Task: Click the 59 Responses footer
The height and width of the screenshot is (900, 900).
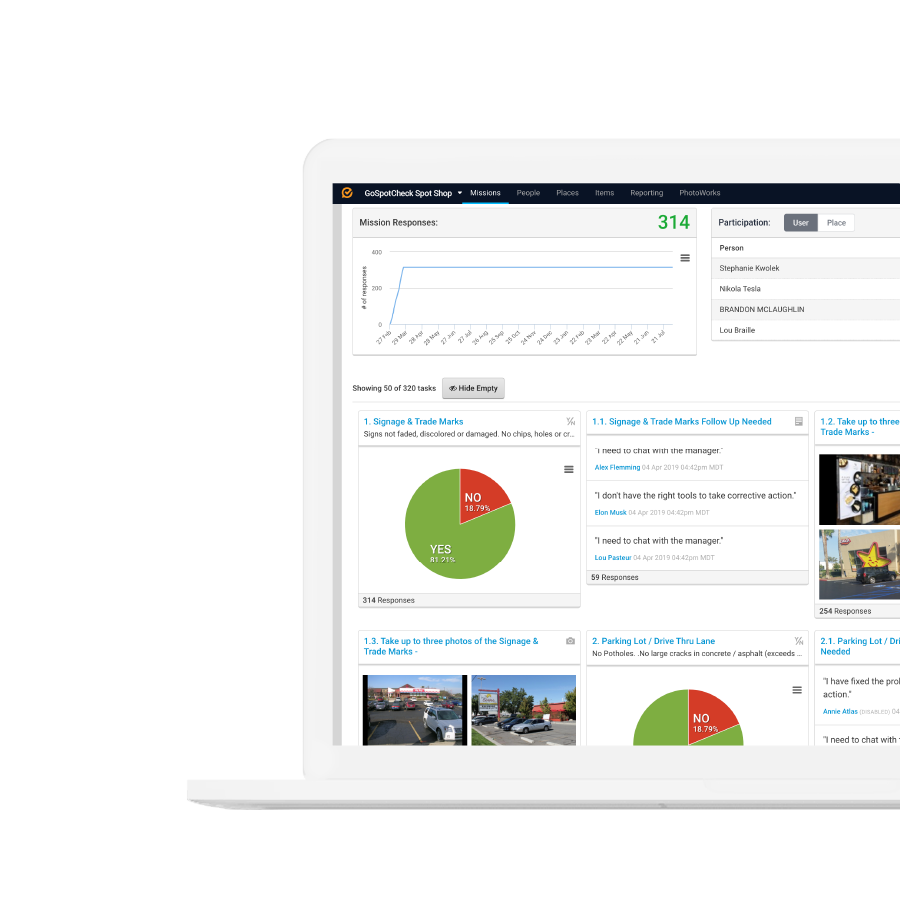Action: tap(614, 577)
